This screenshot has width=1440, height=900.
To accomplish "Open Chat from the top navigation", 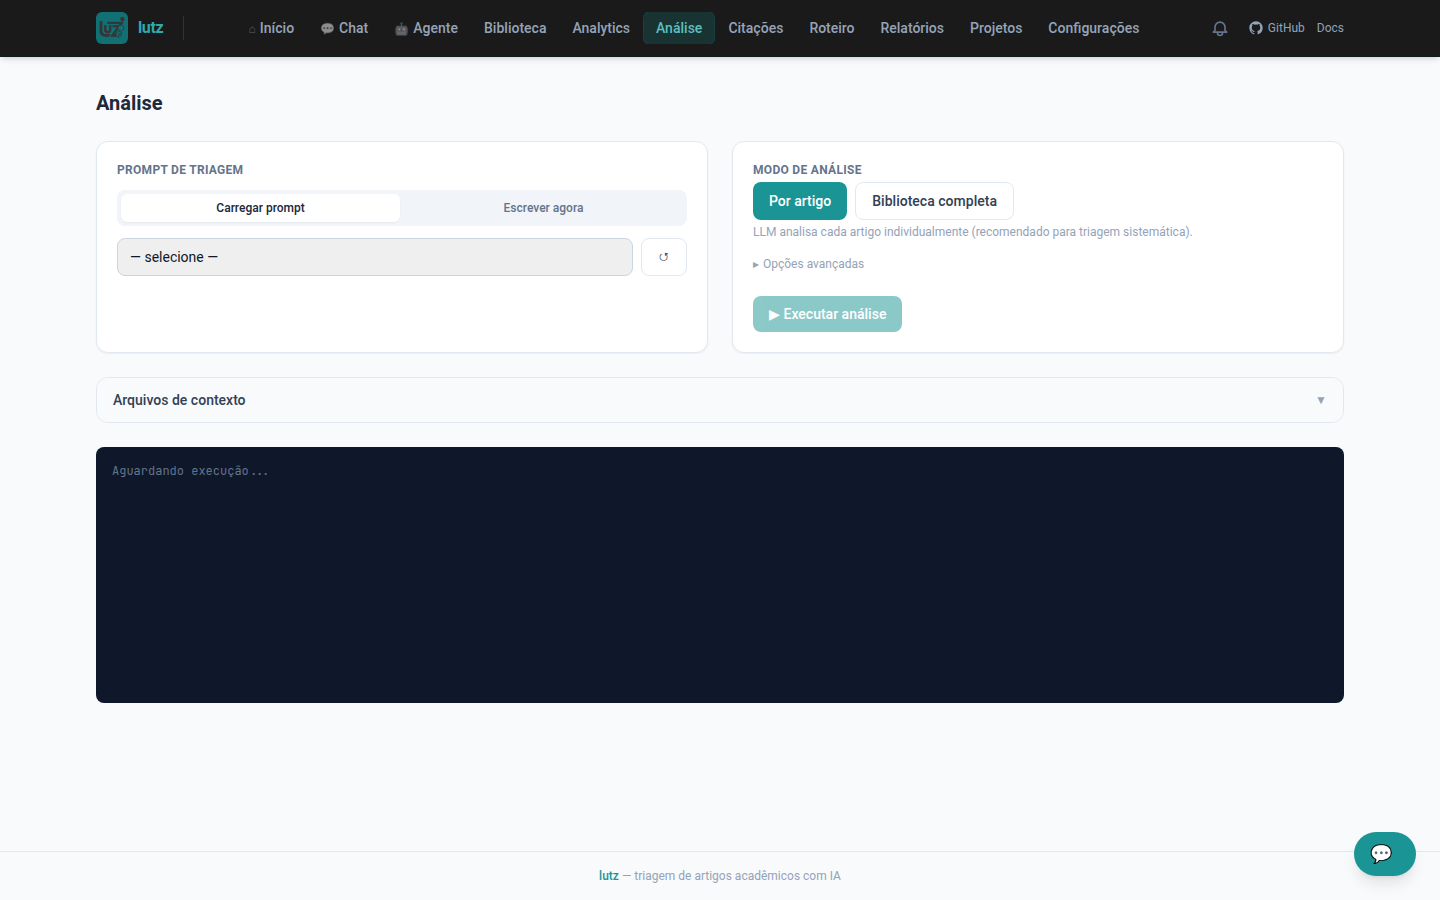I will (x=344, y=28).
